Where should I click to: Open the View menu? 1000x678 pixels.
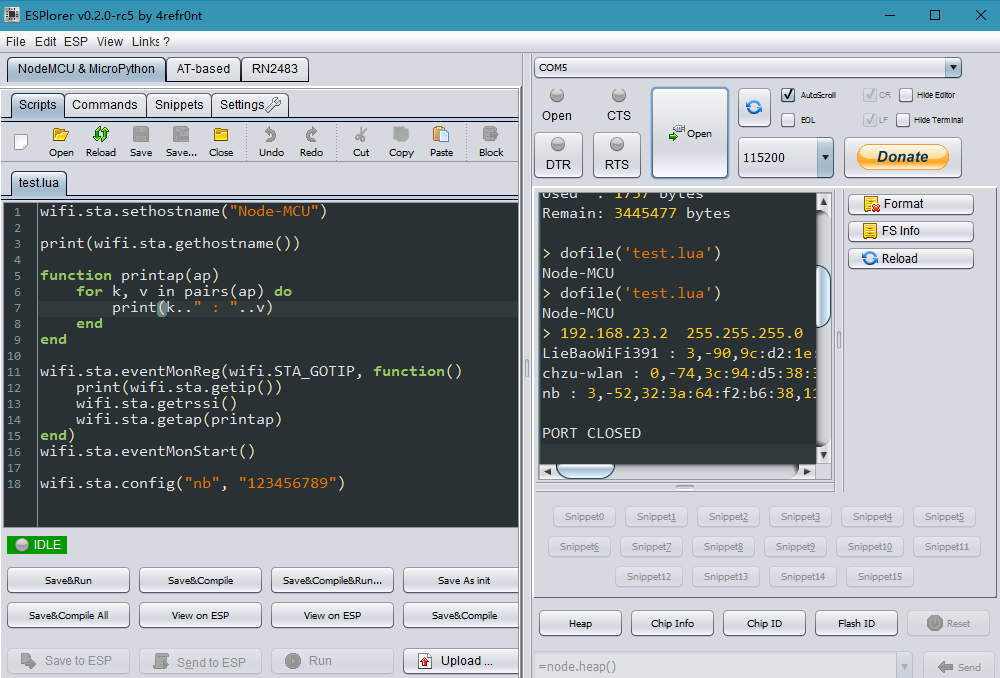110,41
